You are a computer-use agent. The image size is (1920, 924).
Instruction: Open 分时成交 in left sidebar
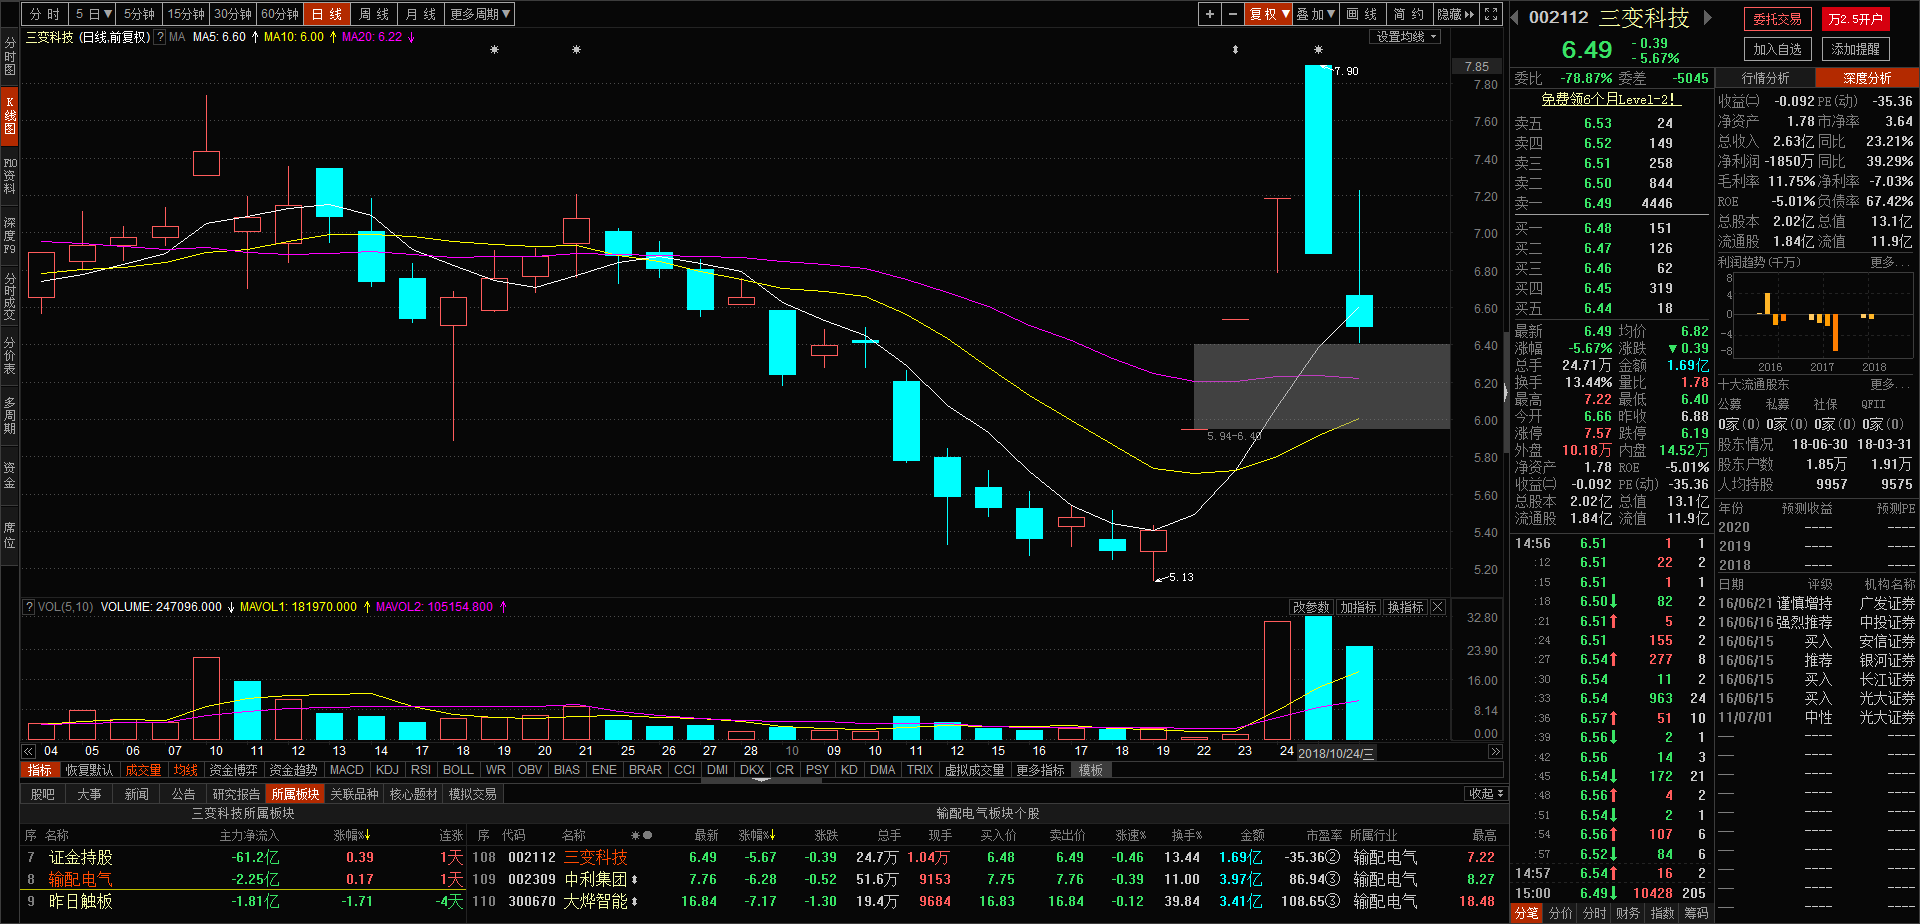[10, 296]
